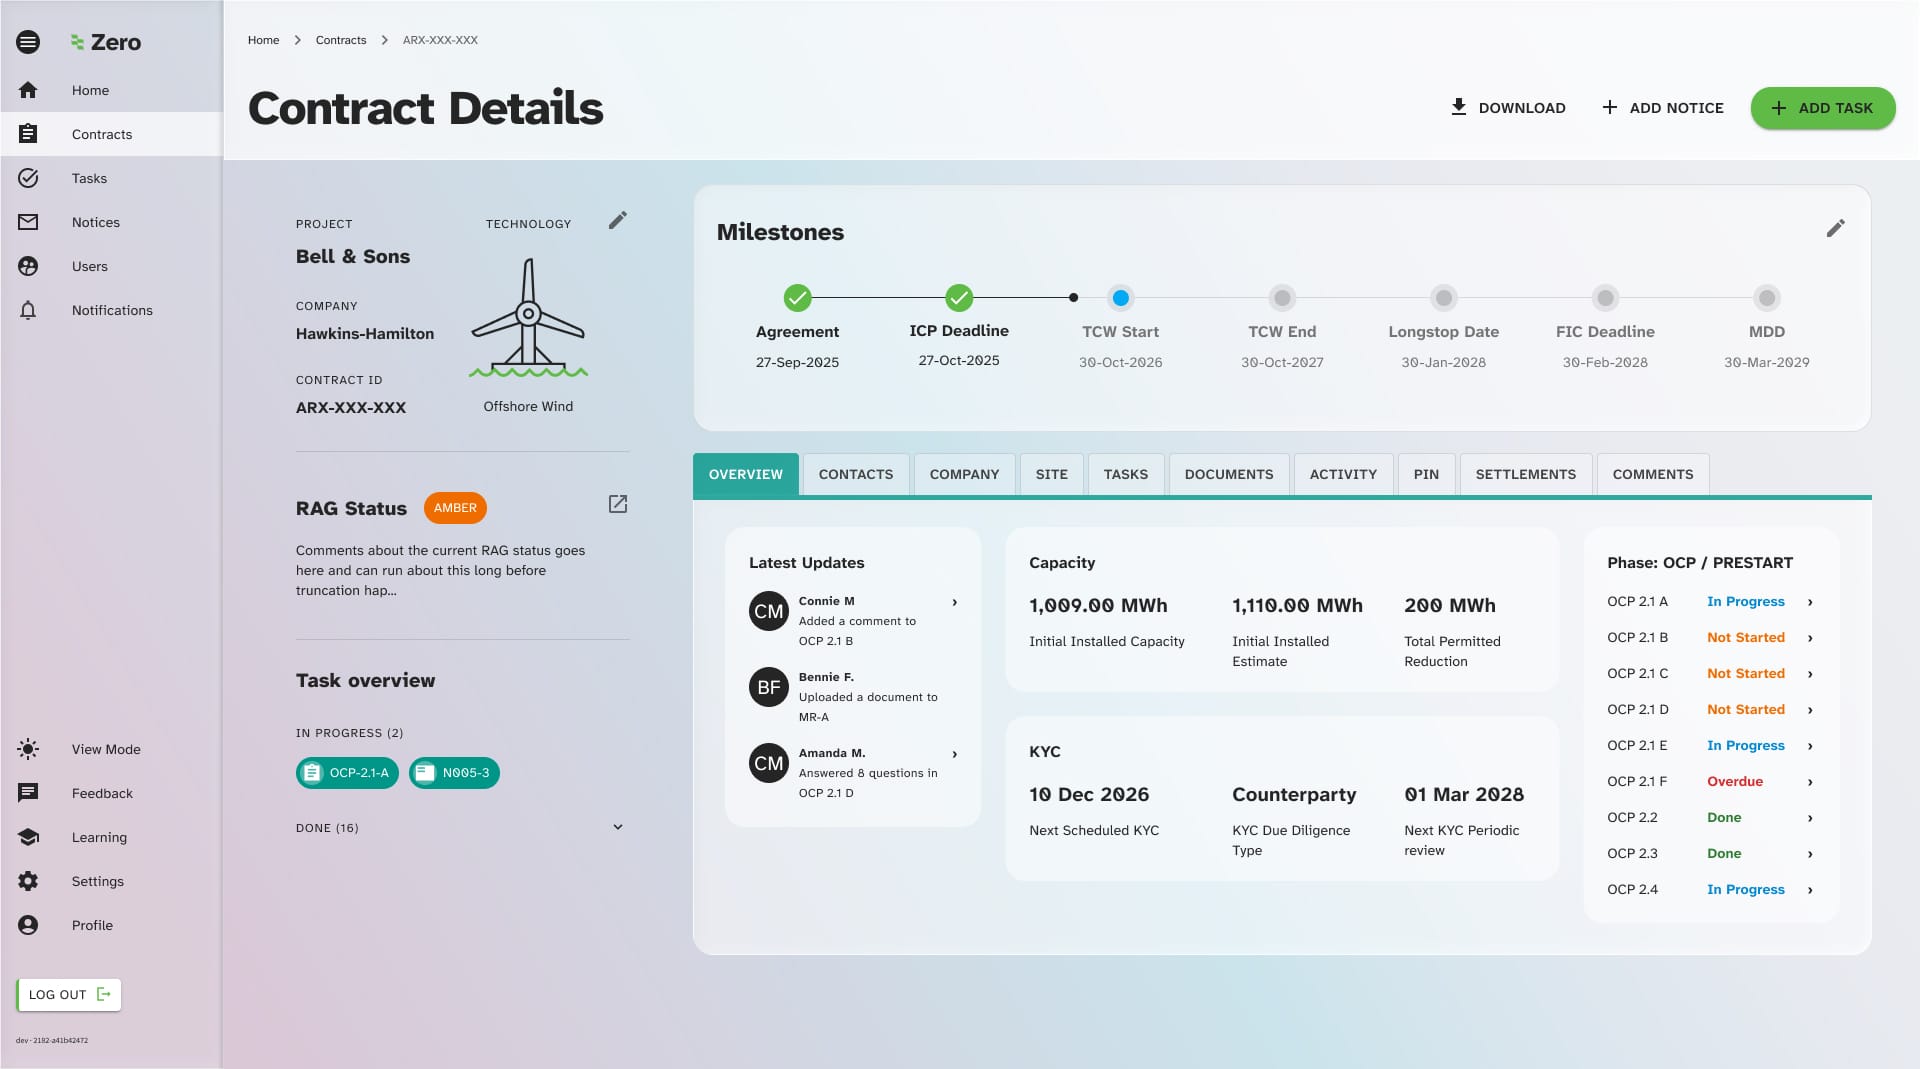Click the Amber RAG status badge
The width and height of the screenshot is (1920, 1069).
pos(455,508)
